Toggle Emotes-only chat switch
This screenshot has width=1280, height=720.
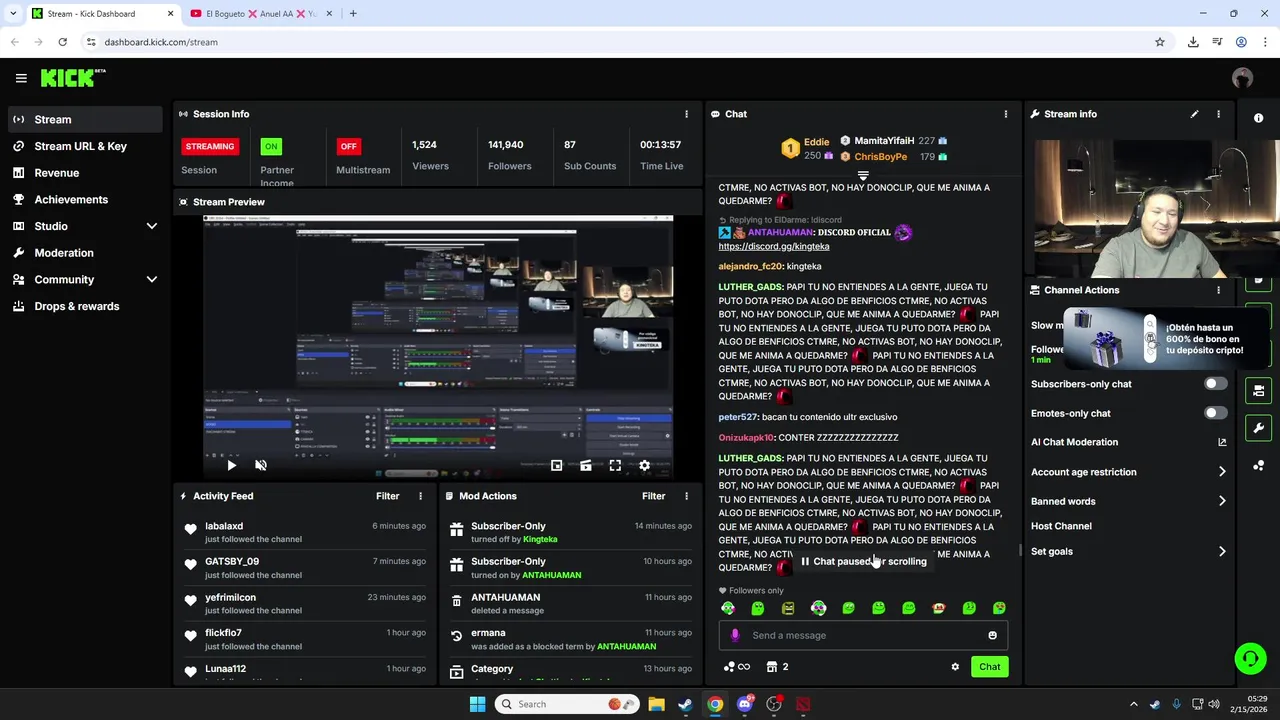point(1215,413)
